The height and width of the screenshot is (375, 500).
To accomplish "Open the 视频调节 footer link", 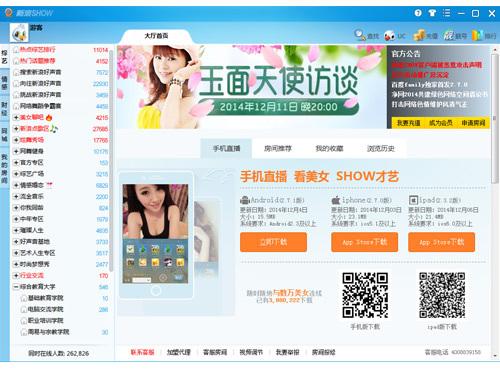I will [251, 352].
